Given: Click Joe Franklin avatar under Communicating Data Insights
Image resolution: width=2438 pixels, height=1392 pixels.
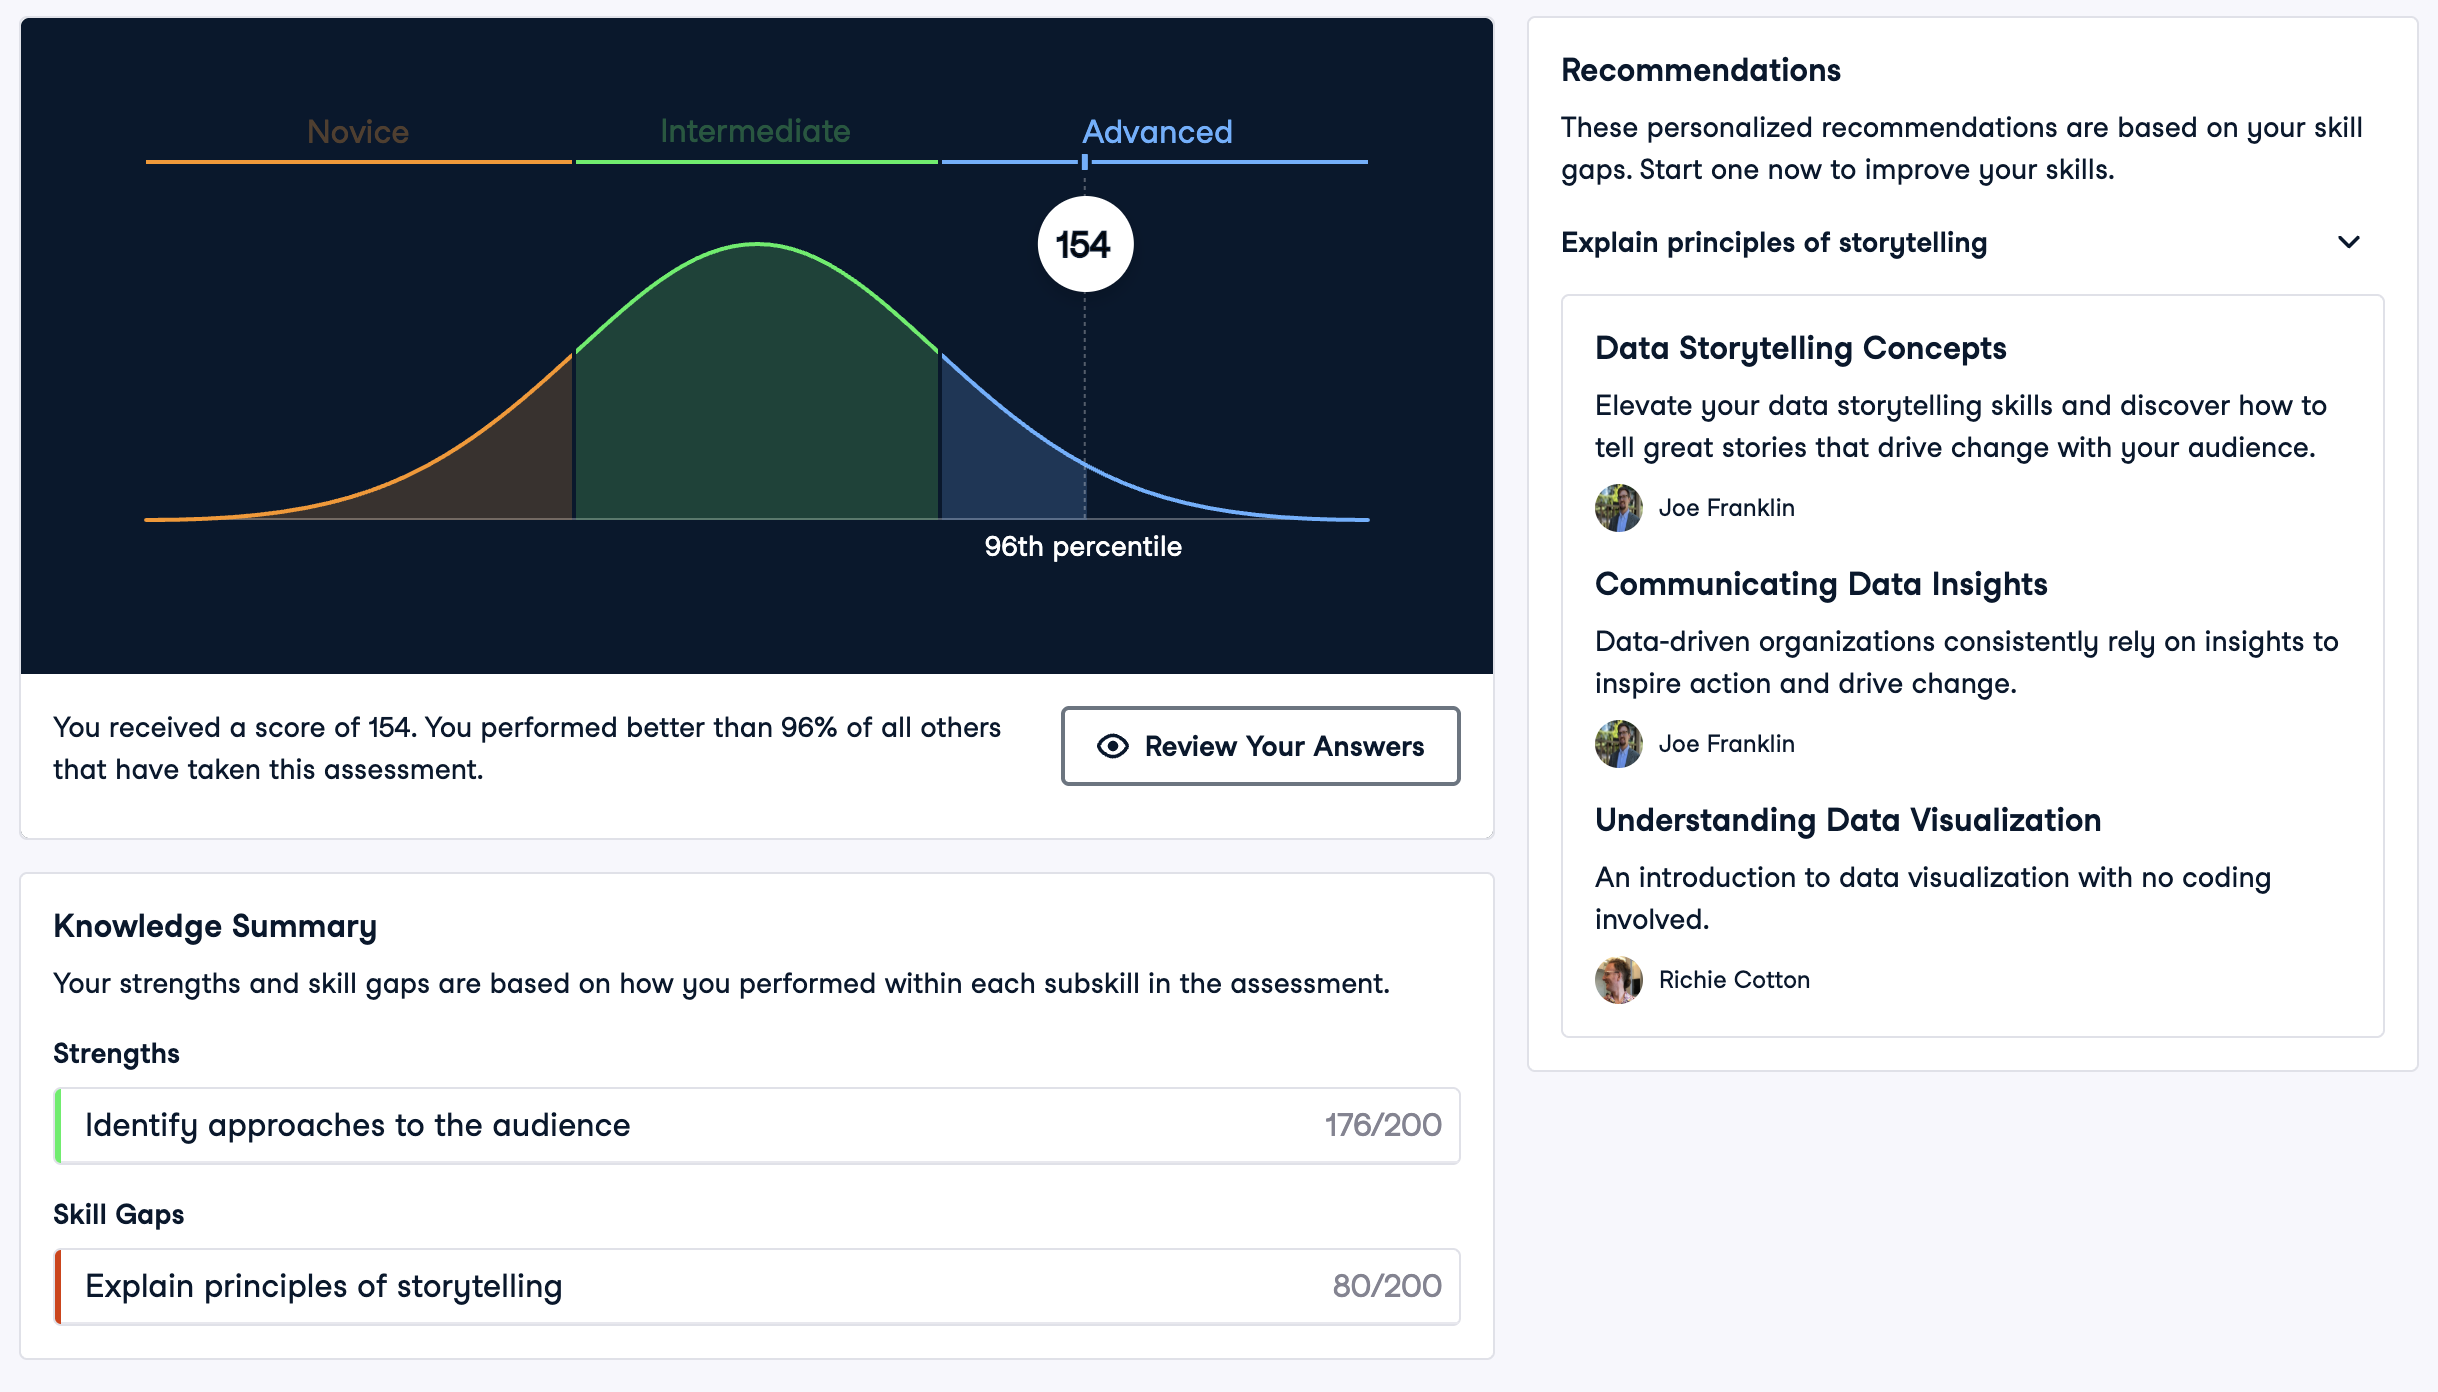Looking at the screenshot, I should pyautogui.click(x=1618, y=744).
